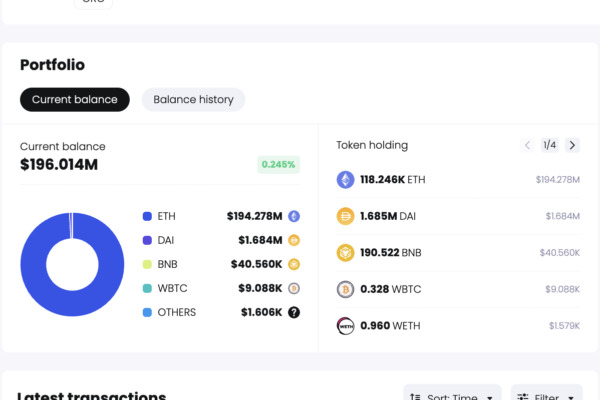Screen dimensions: 600x400
Task: Click the $1.684M value in Token holding
Action: 562,216
